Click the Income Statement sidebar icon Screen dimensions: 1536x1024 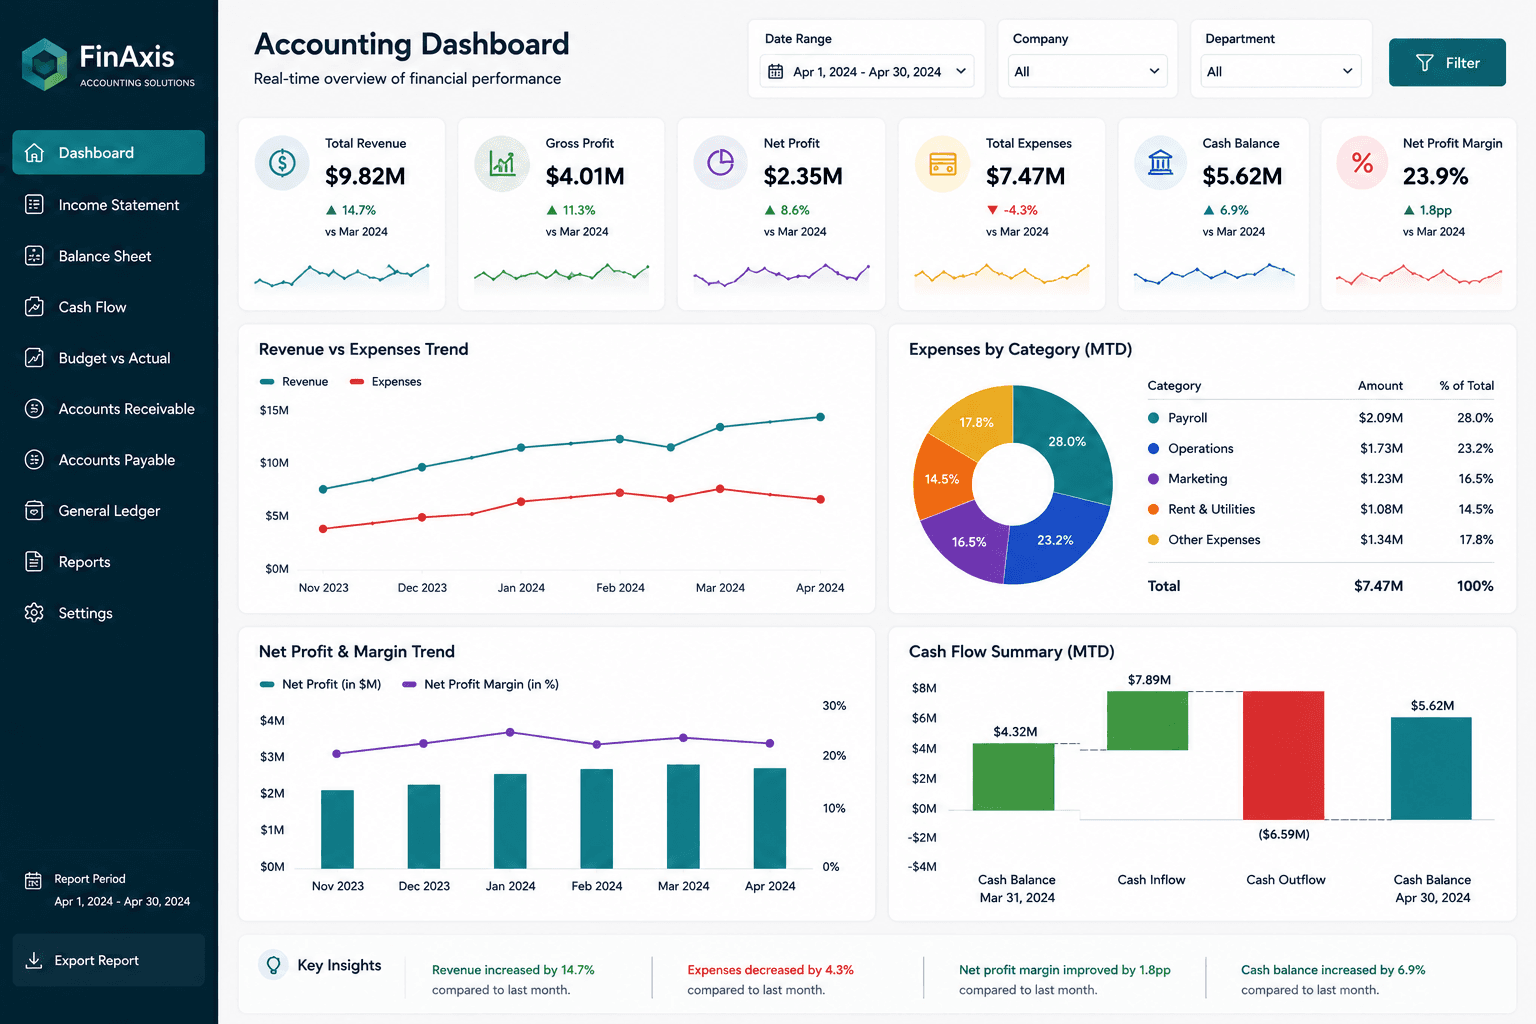click(34, 205)
